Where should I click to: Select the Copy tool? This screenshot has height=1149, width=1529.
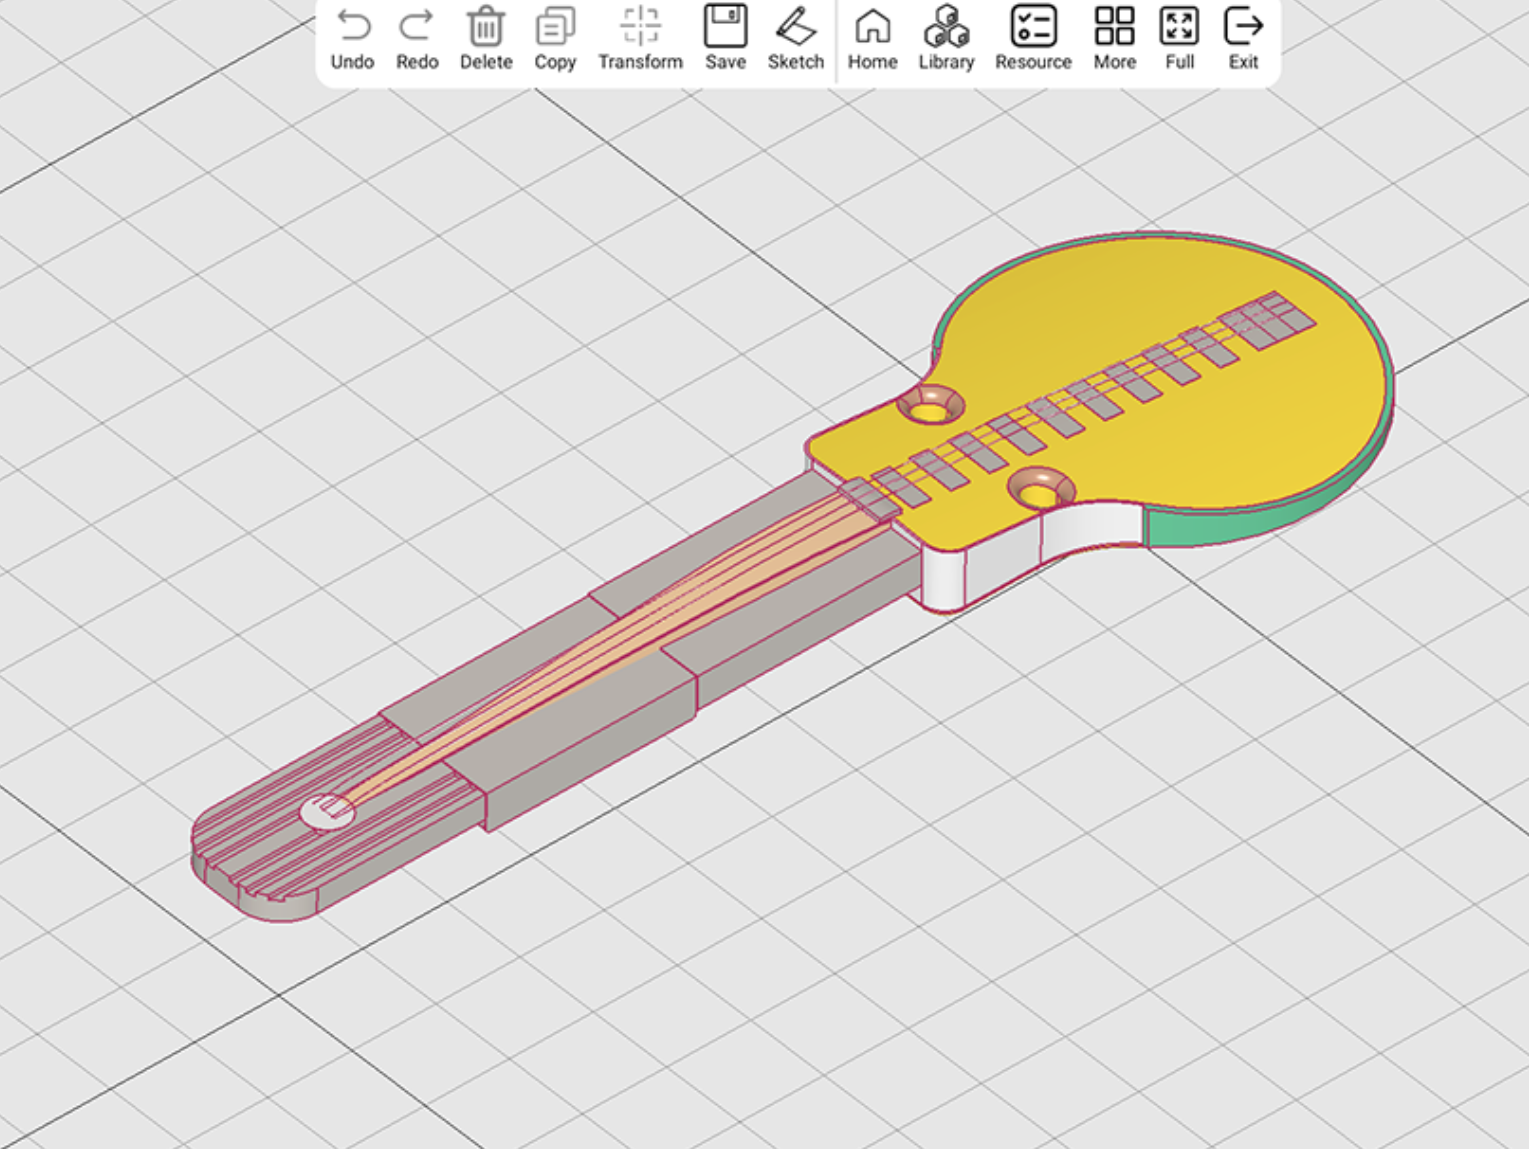coord(555,27)
